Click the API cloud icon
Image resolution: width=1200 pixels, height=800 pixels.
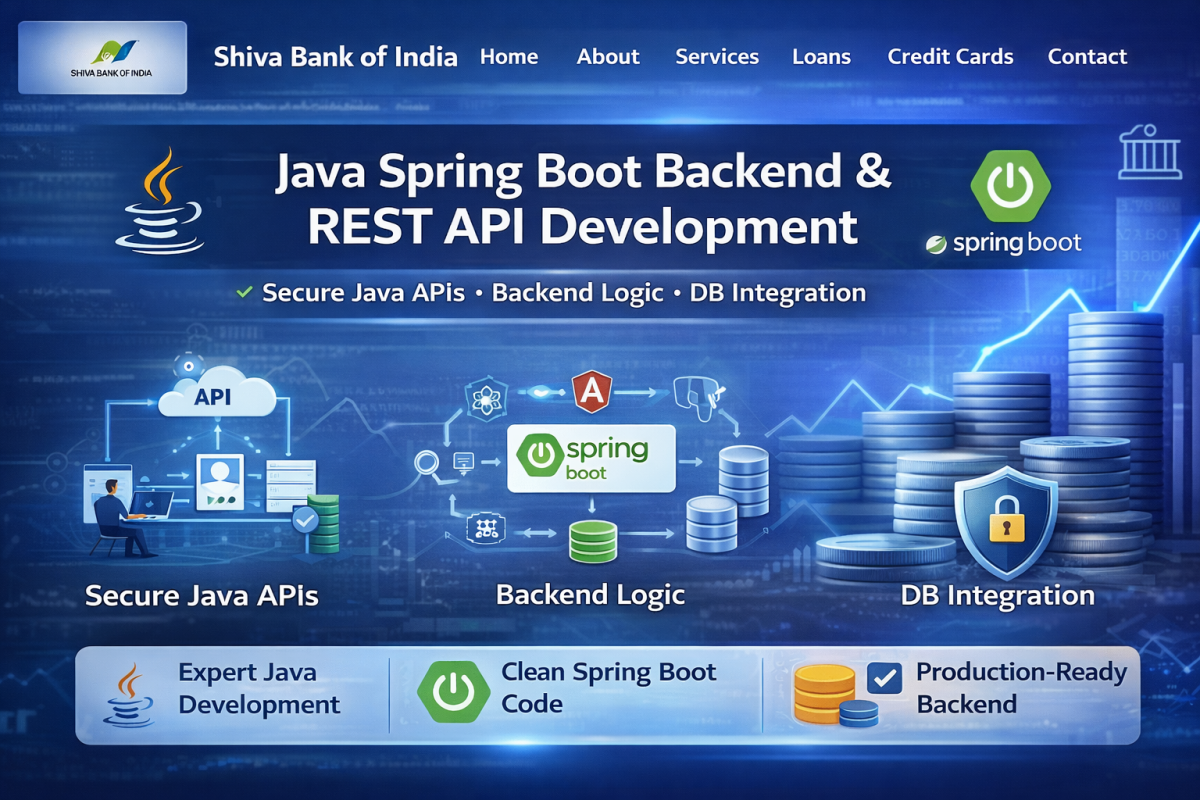(x=215, y=398)
